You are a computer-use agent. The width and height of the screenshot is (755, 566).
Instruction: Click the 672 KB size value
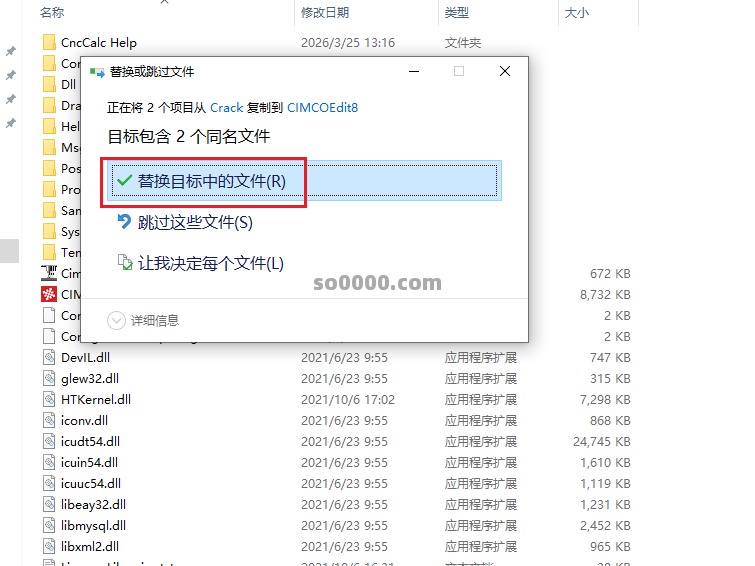(610, 273)
